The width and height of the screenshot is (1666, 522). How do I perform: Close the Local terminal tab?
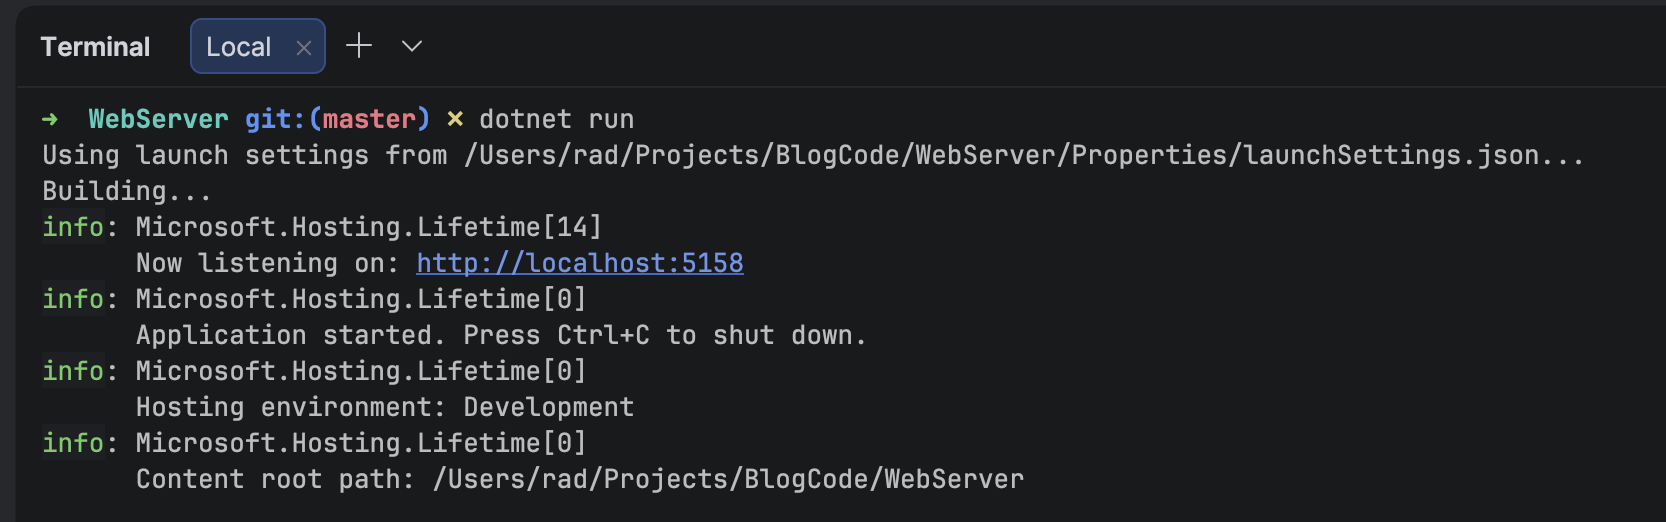coord(304,48)
